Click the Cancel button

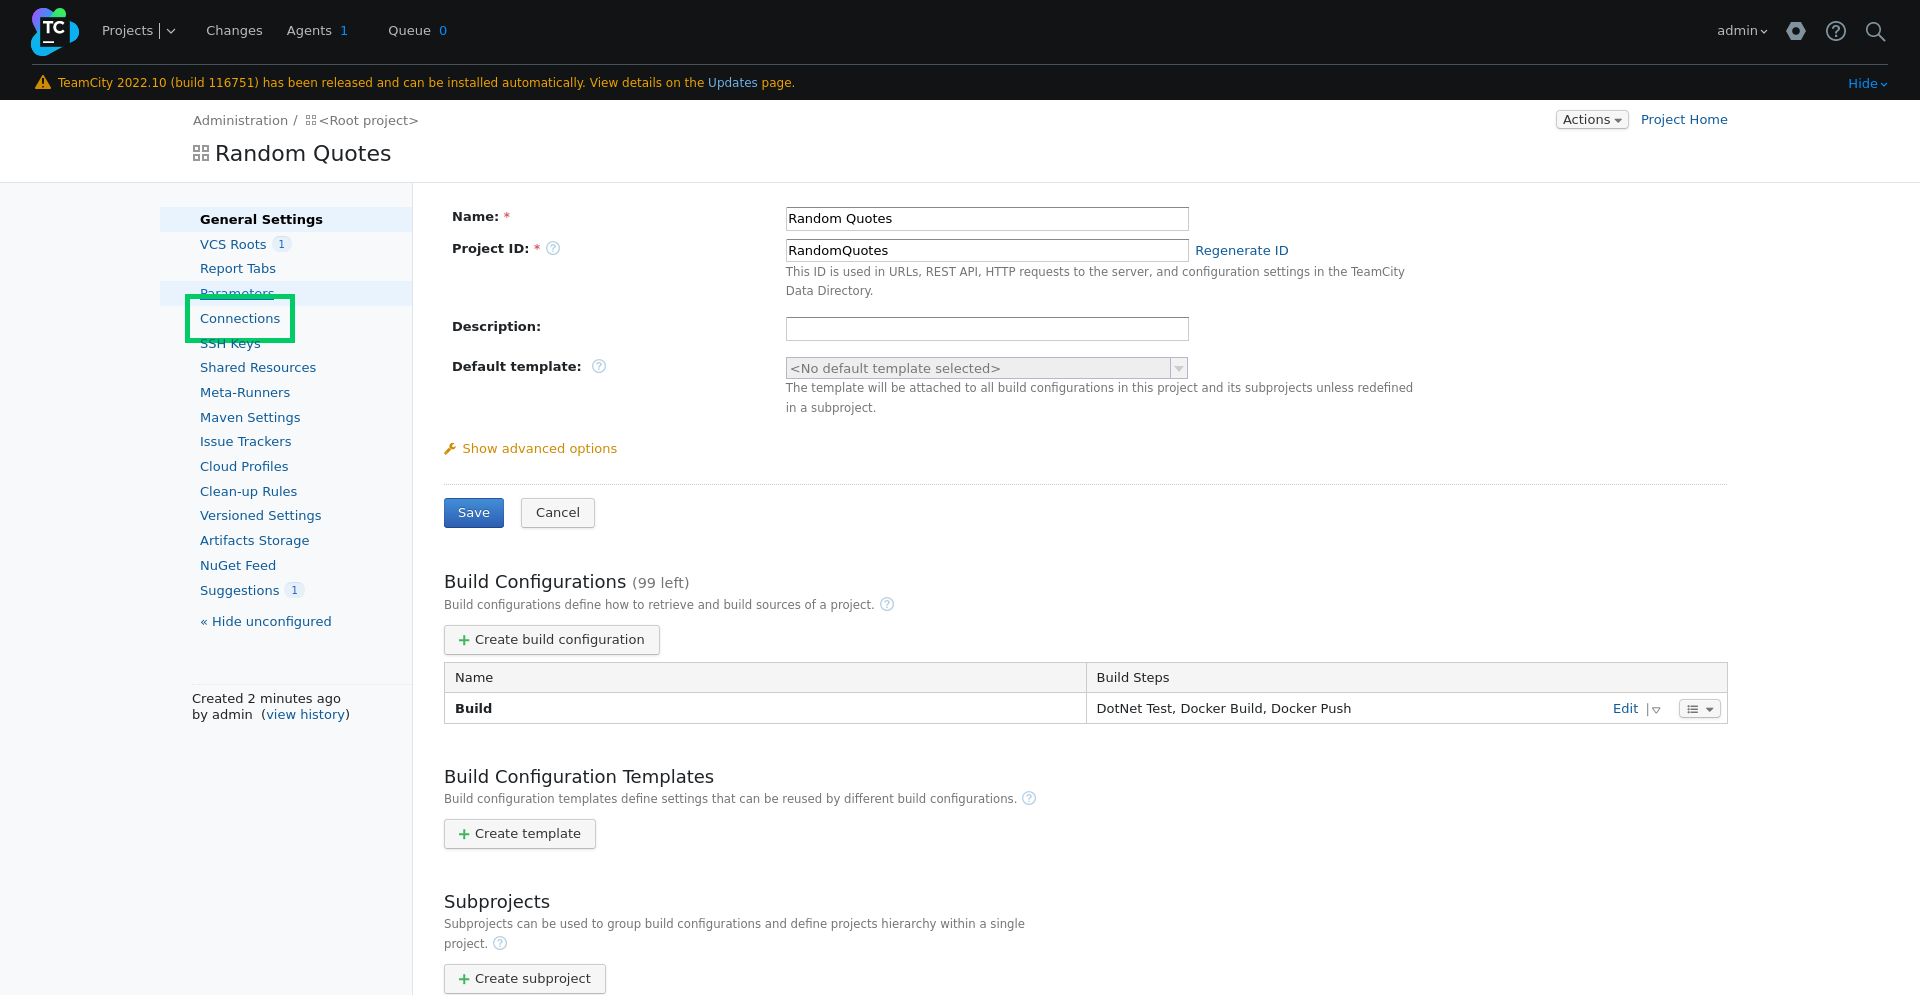(x=558, y=513)
